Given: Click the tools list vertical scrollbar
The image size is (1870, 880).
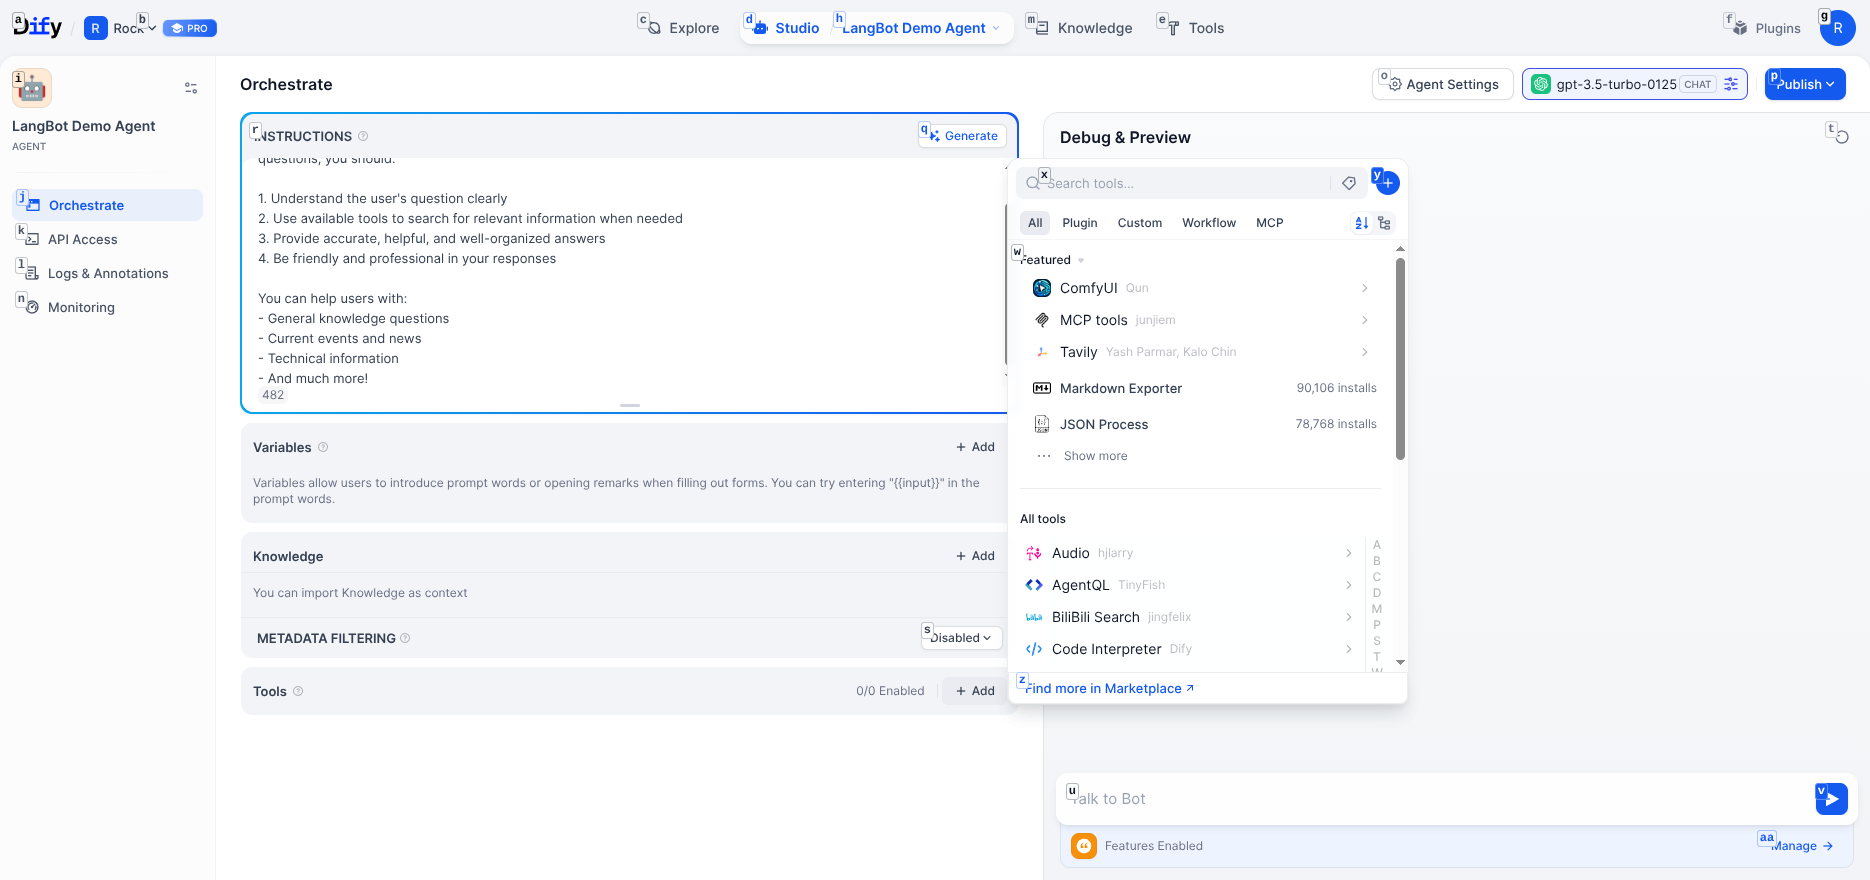Looking at the screenshot, I should 1400,360.
